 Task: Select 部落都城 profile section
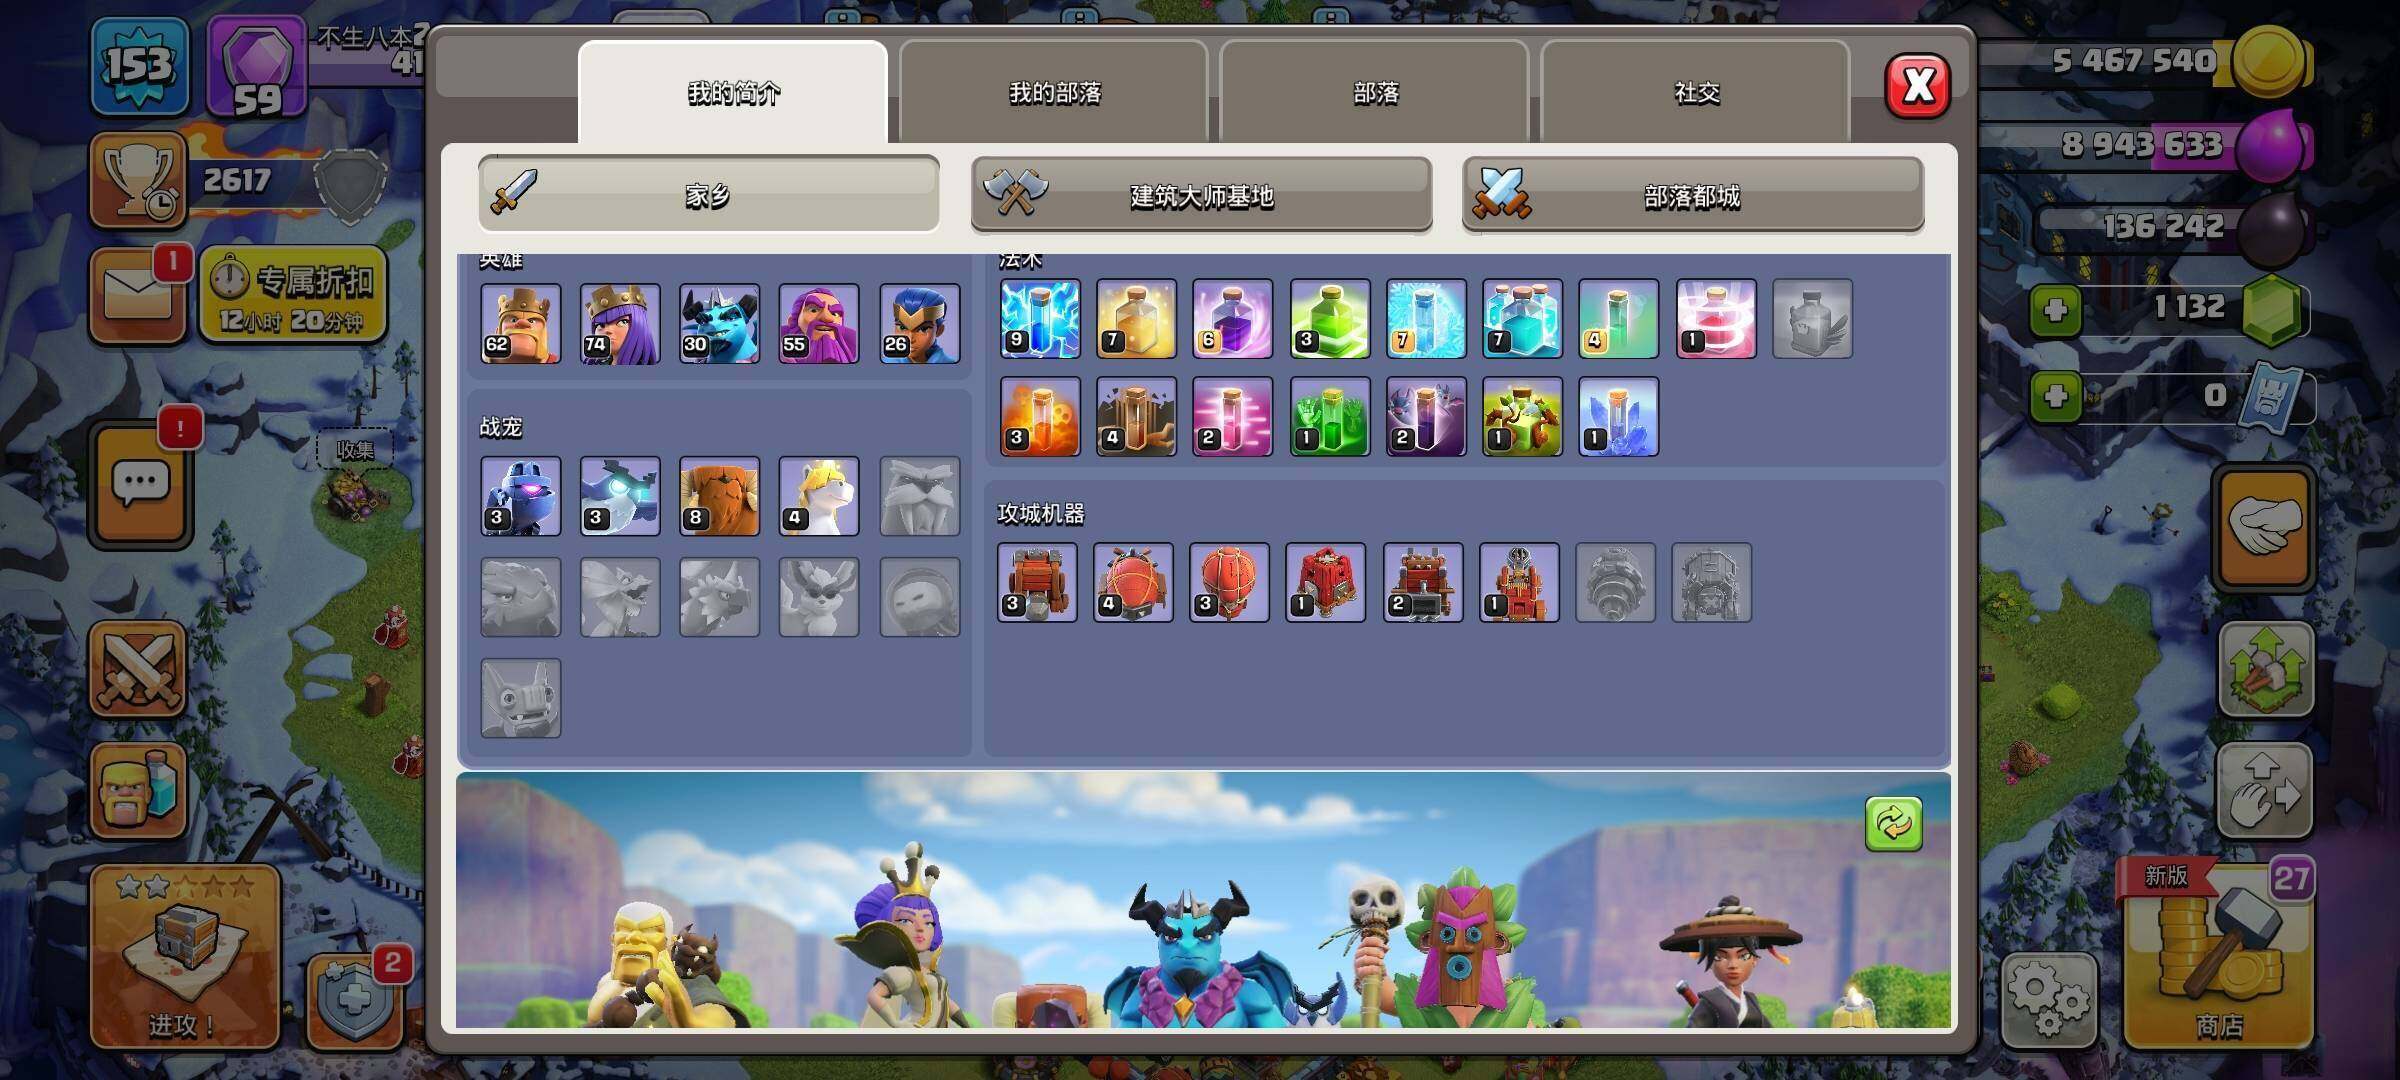pos(1692,195)
